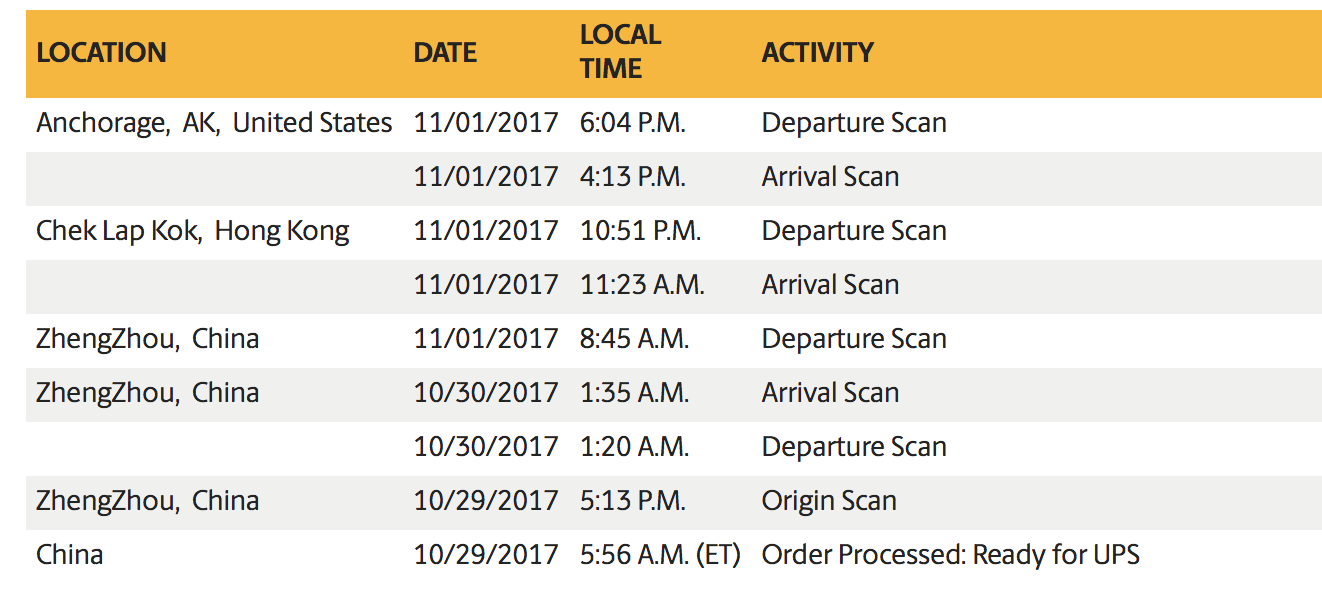This screenshot has width=1322, height=590.
Task: Click the DATE column header
Action: pos(445,52)
